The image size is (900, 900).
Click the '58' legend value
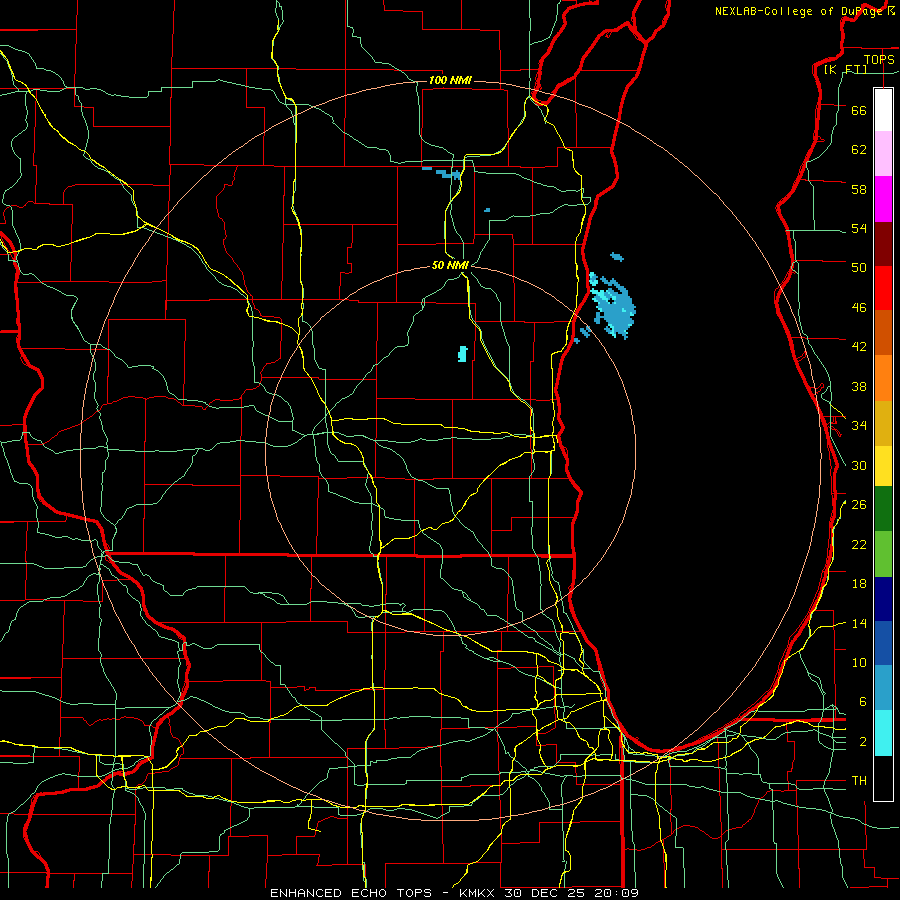tap(859, 189)
